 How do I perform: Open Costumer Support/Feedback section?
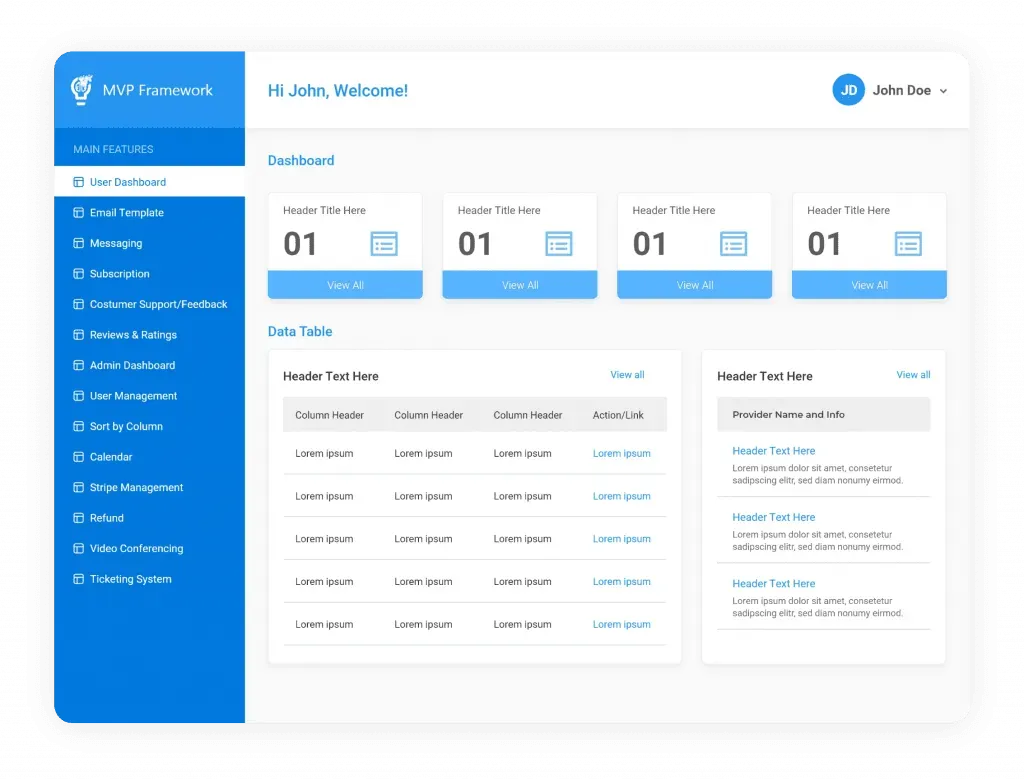(x=150, y=304)
